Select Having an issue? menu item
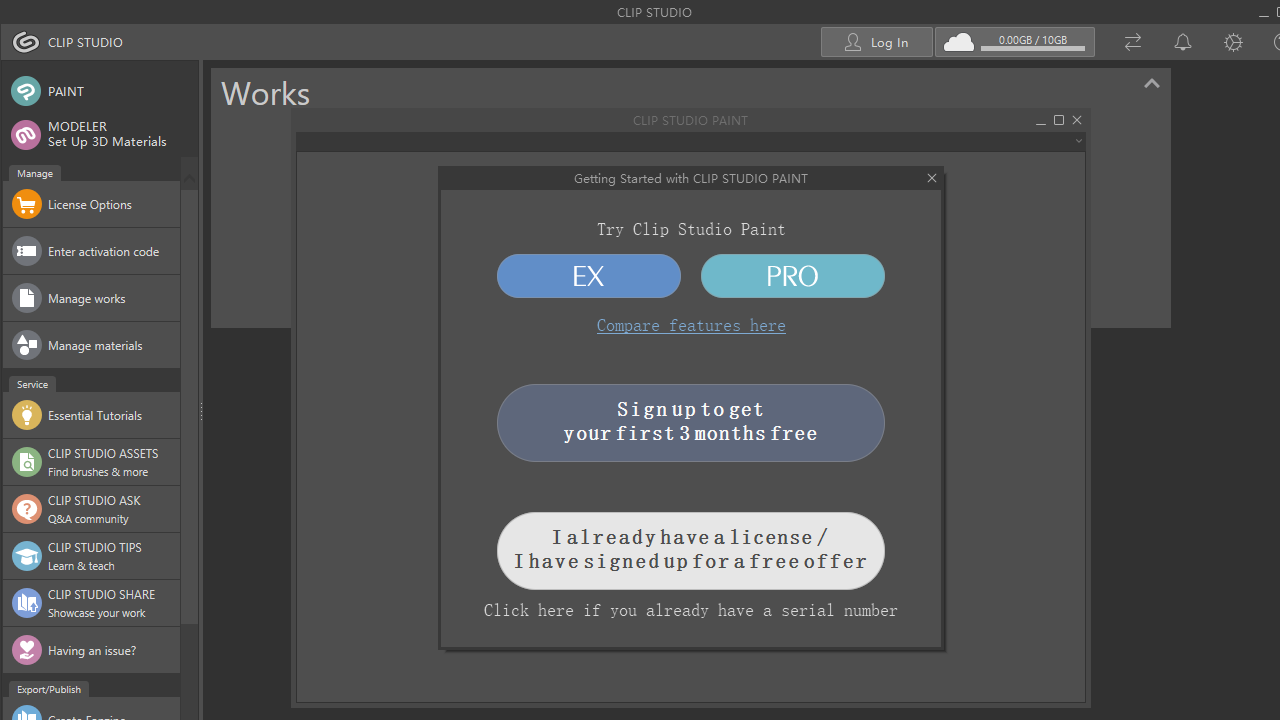The height and width of the screenshot is (720, 1280). click(91, 651)
